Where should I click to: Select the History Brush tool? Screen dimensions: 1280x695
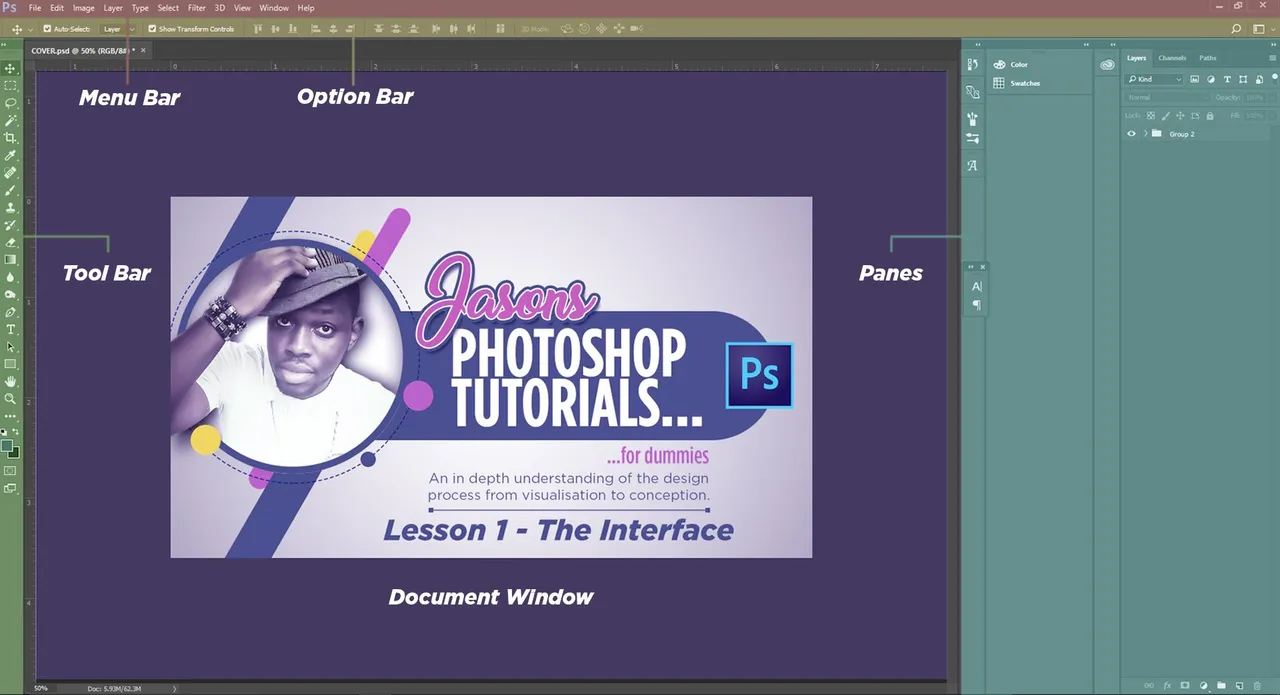[x=11, y=225]
